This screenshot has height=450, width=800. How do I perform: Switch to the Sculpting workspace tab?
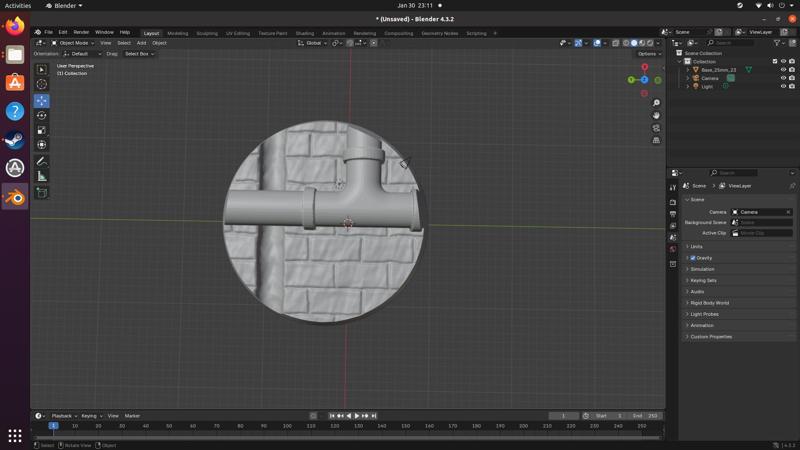click(206, 33)
